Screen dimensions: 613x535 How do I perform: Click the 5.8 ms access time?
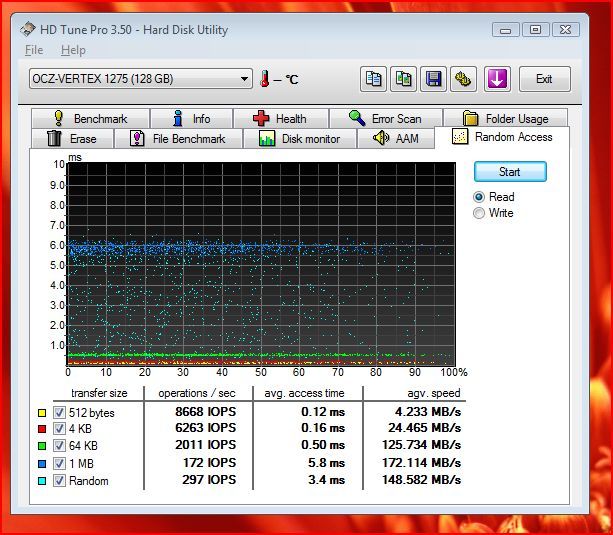pyautogui.click(x=326, y=463)
